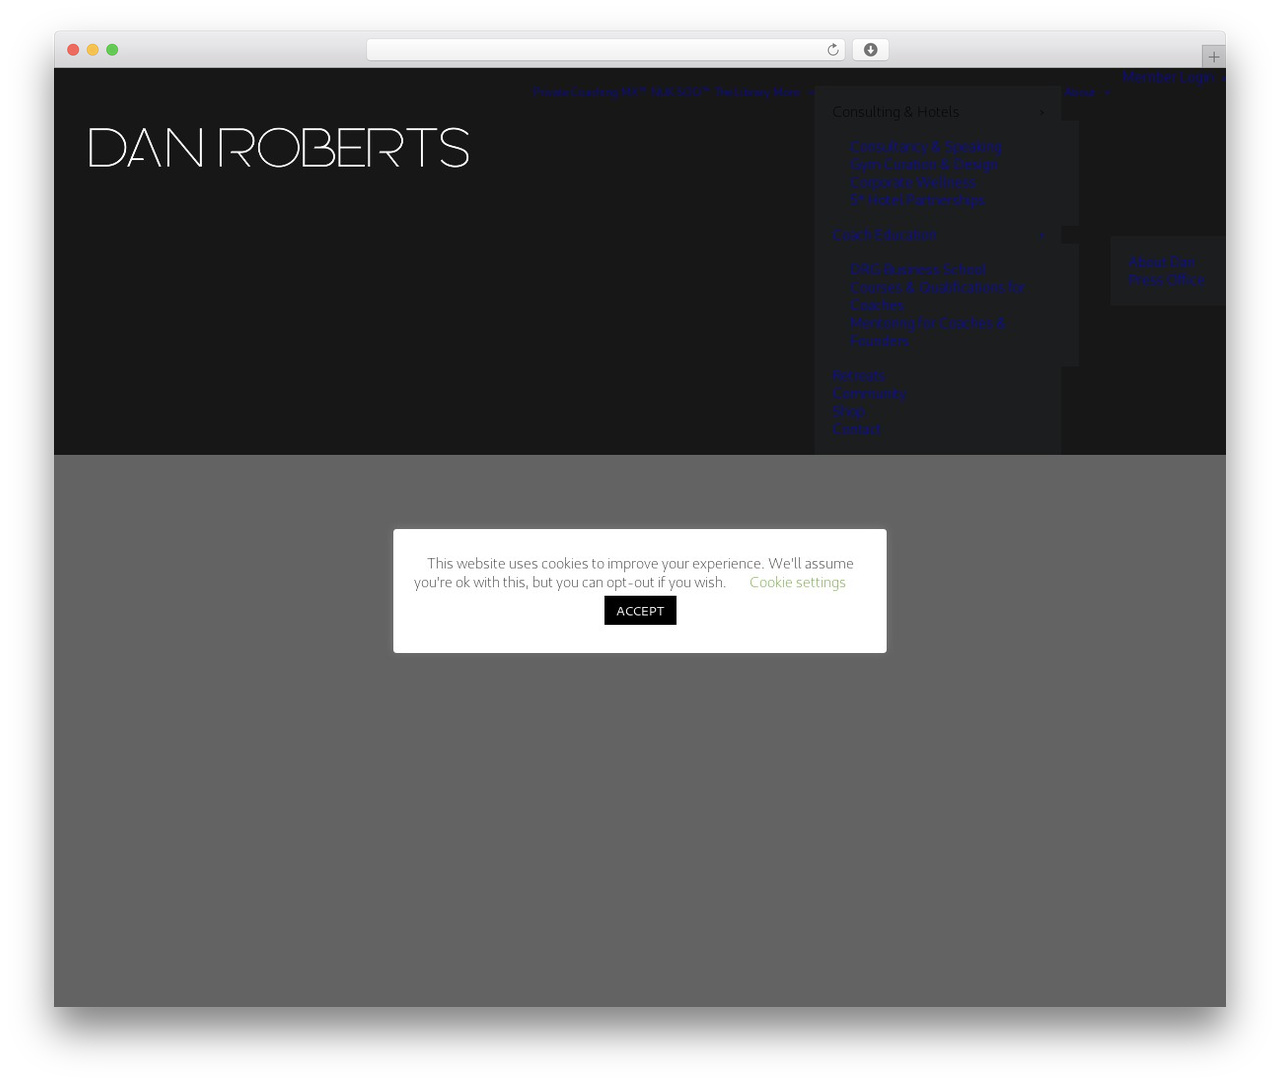Open a new browser tab with plus icon
Screen dimensions: 1280x1084
tap(1213, 57)
